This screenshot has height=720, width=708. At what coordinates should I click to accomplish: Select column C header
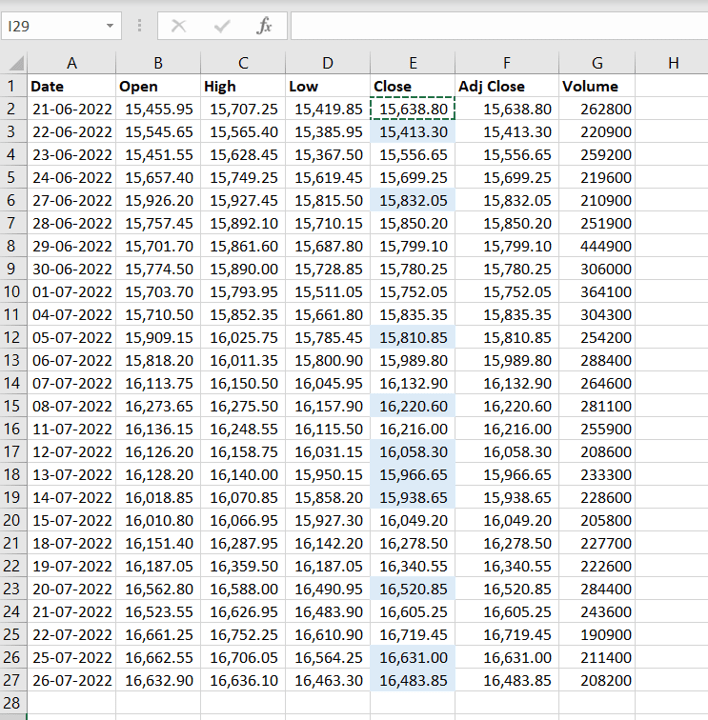pyautogui.click(x=243, y=63)
